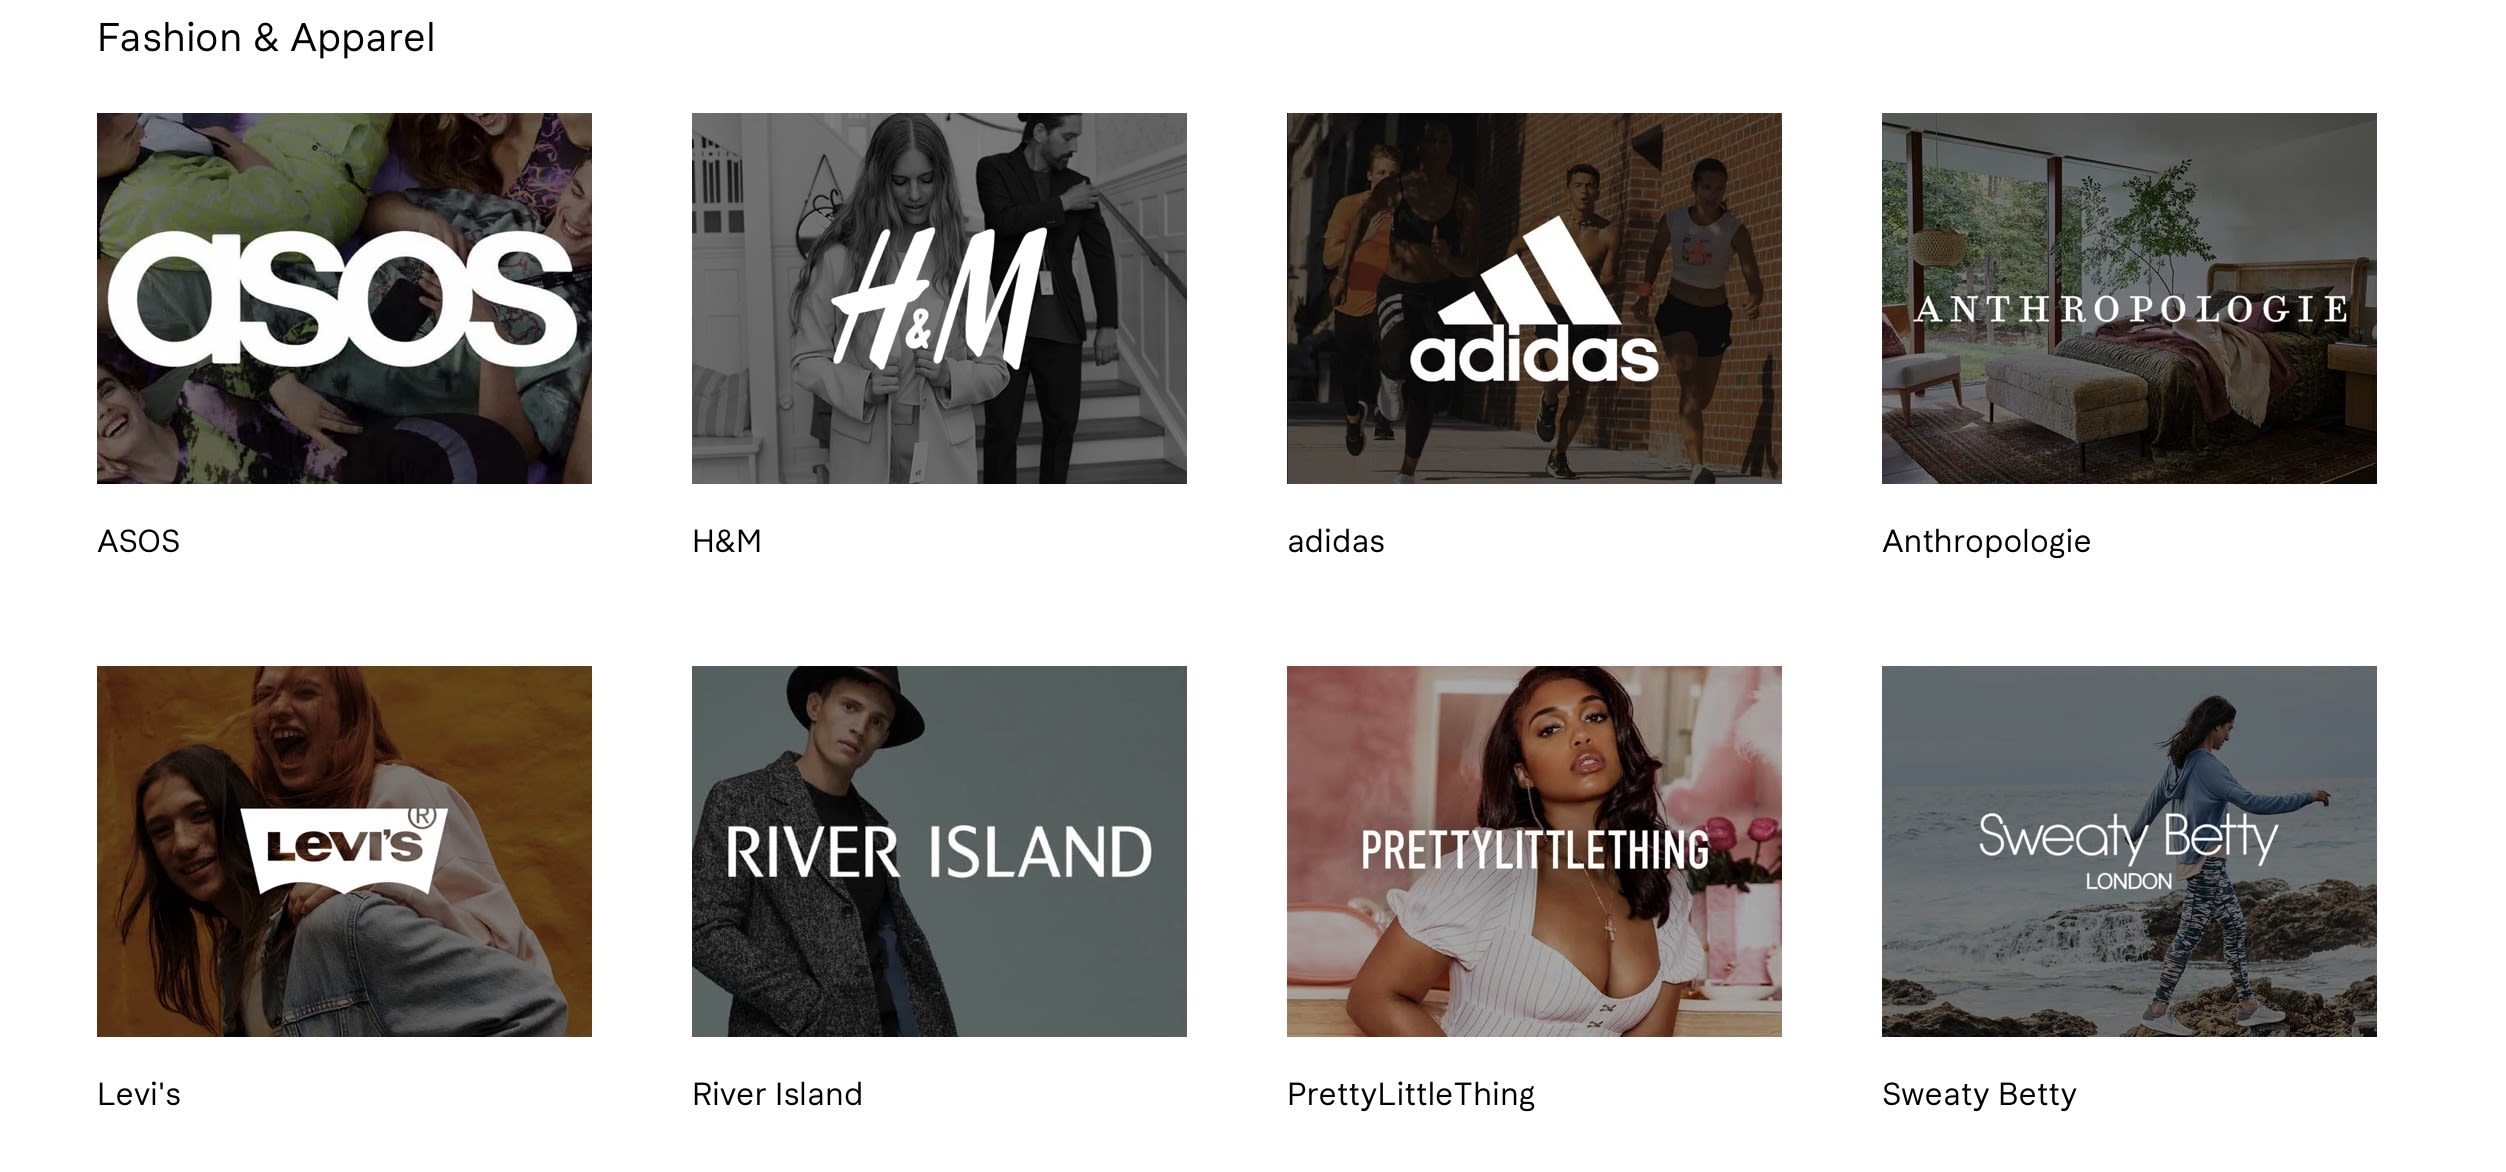Select the Levi's logo image
This screenshot has width=2506, height=1172.
click(344, 851)
